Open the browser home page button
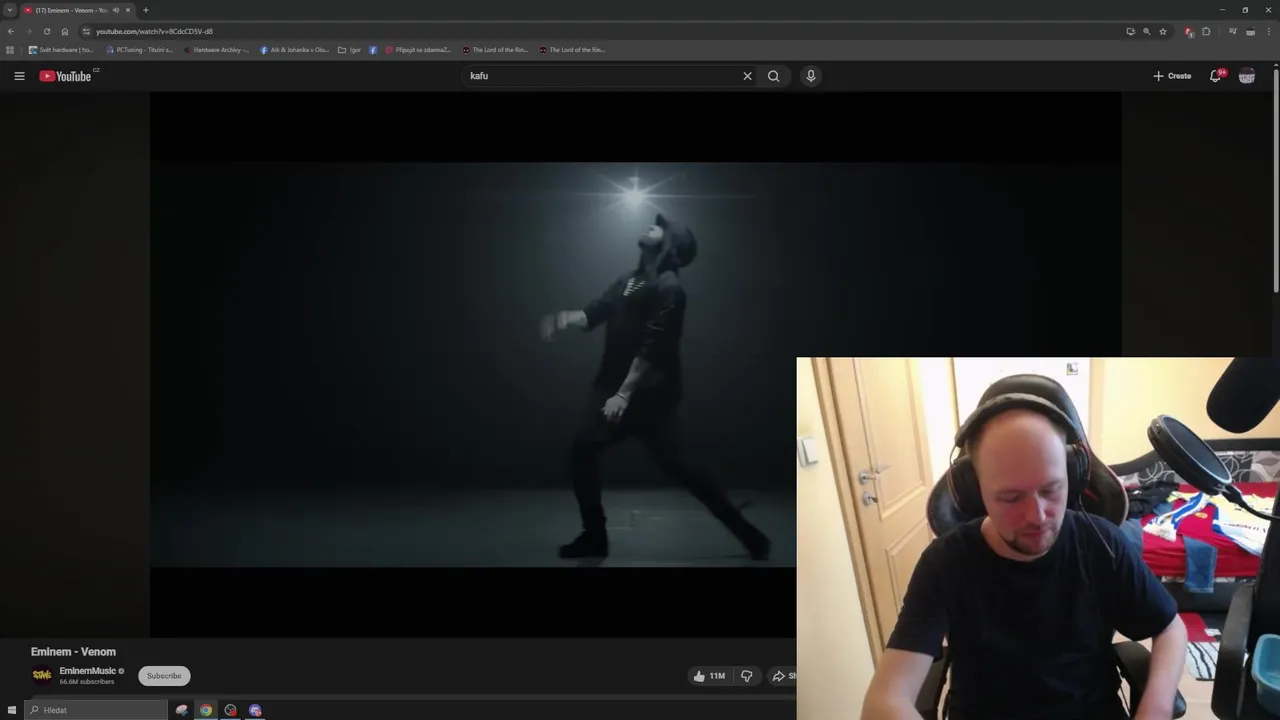This screenshot has width=1280, height=720. pos(65,31)
